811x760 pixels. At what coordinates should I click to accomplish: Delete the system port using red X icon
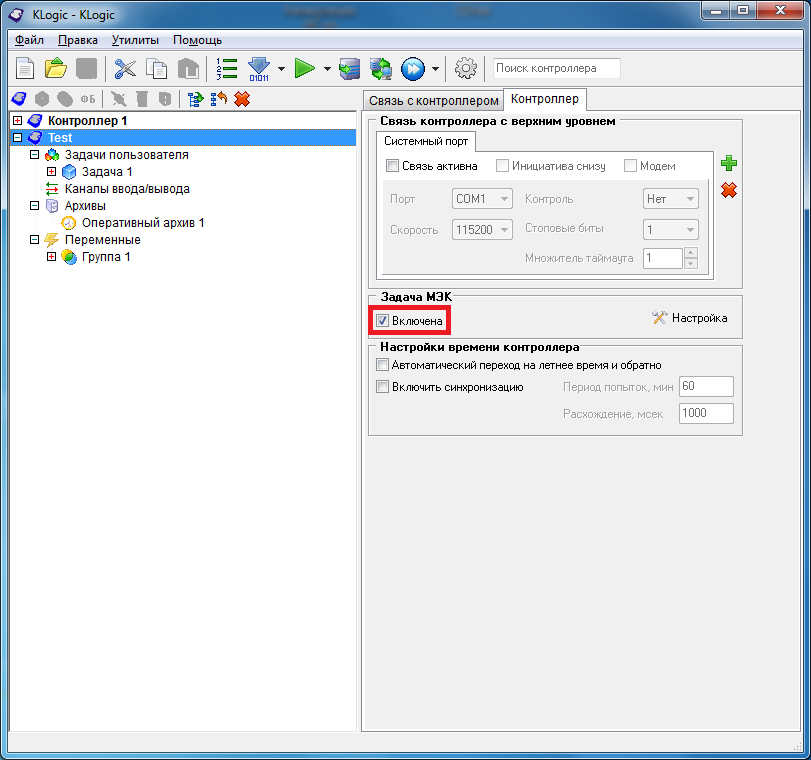[x=729, y=191]
